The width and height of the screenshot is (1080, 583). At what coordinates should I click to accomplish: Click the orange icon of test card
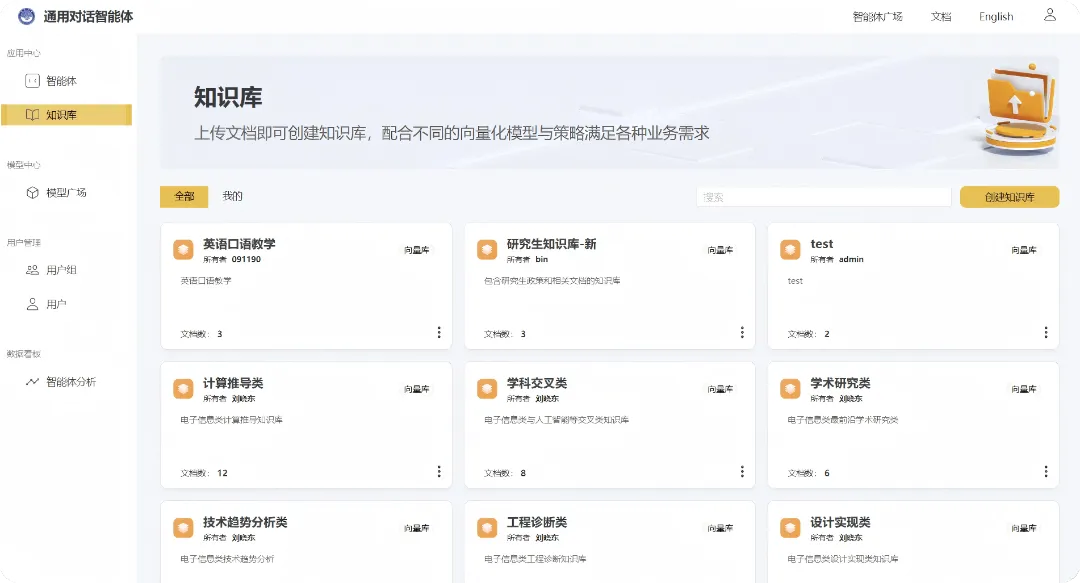pyautogui.click(x=790, y=249)
